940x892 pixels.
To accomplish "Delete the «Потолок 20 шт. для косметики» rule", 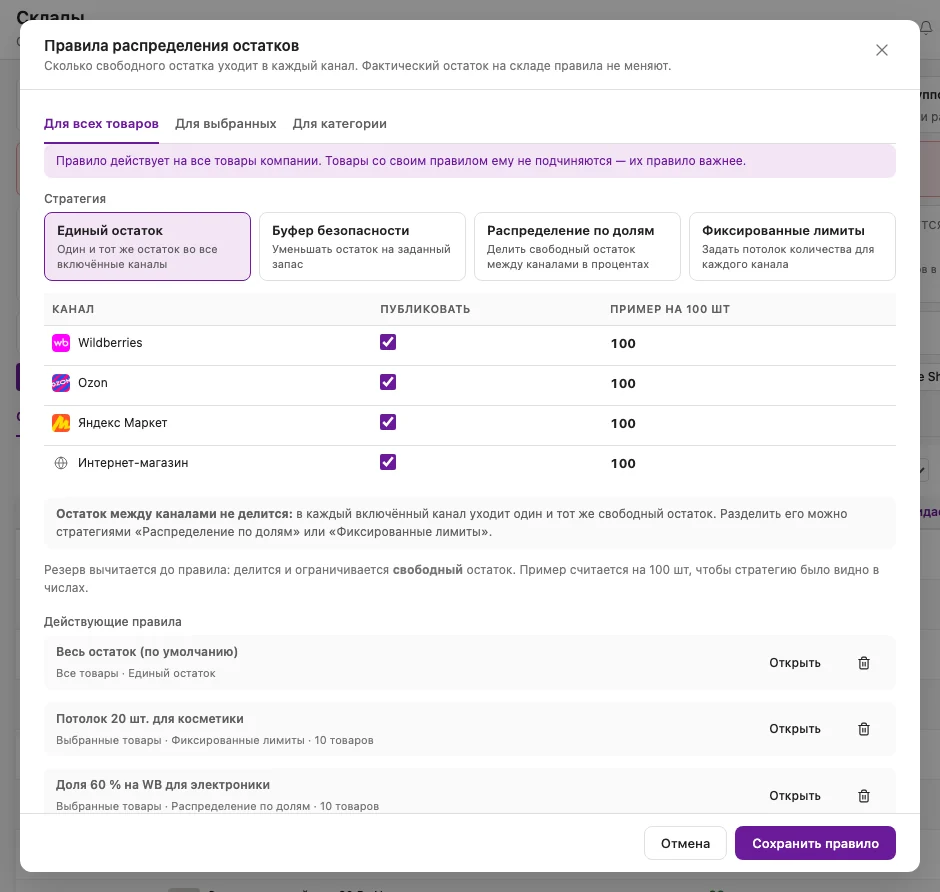I will (864, 729).
